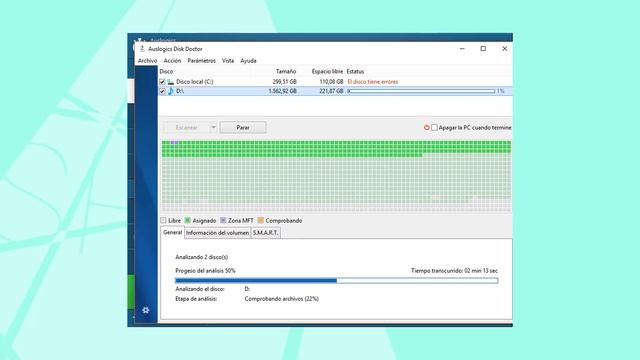Viewport: 640px width, 360px height.
Task: Click the Progreso del análisis progress bar
Action: [336, 280]
